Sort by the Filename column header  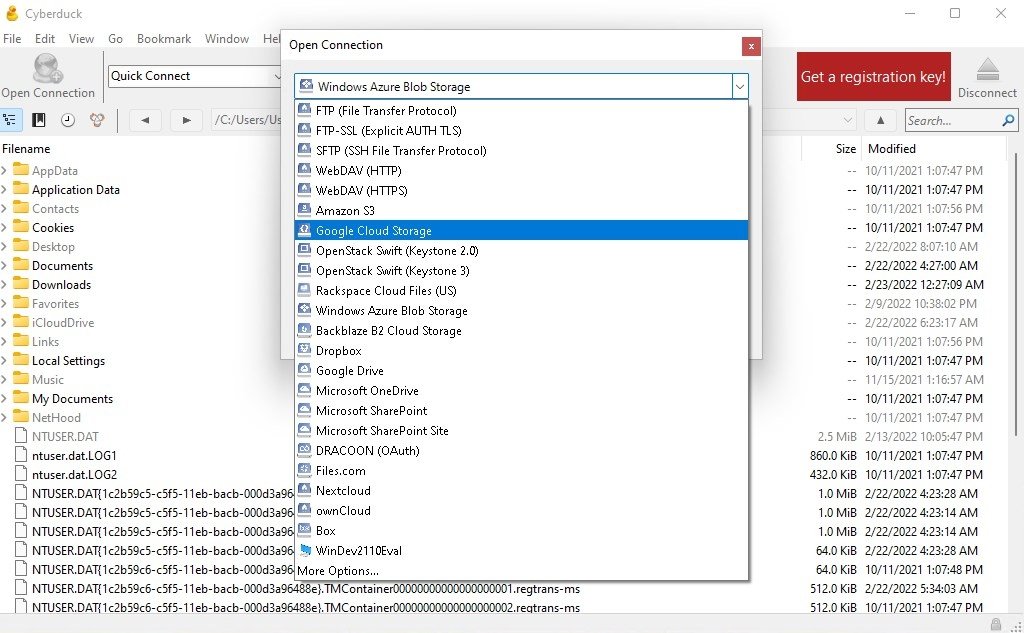(x=26, y=148)
